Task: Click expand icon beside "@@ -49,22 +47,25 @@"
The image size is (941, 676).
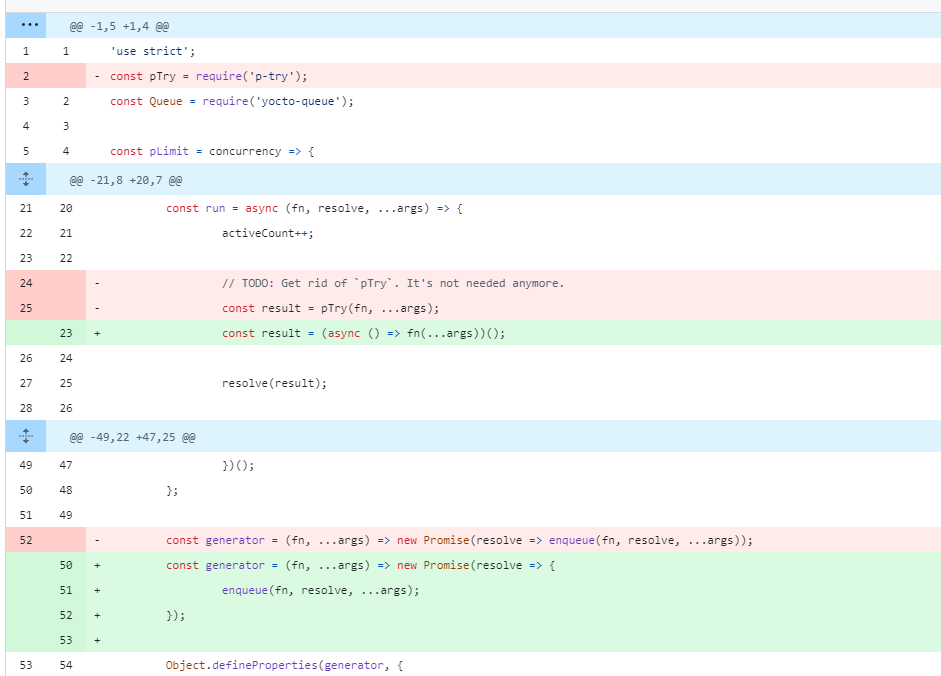Action: pyautogui.click(x=26, y=437)
